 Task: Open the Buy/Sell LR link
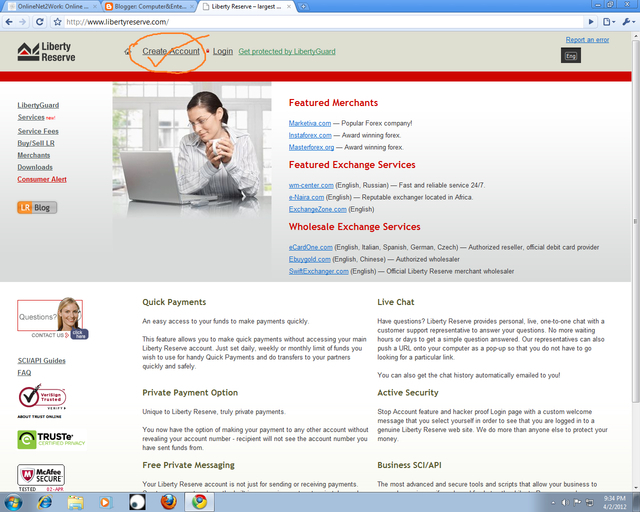tap(36, 143)
